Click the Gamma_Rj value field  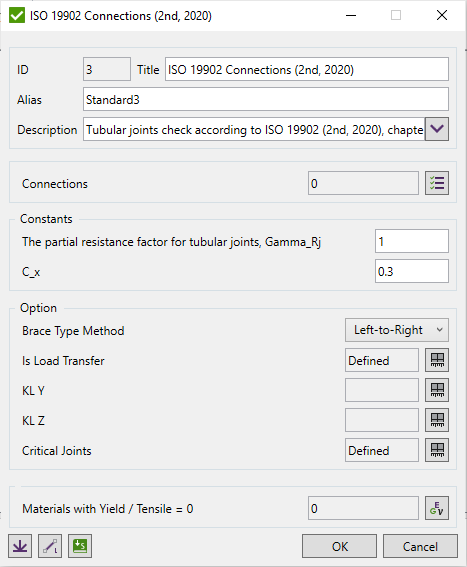point(412,241)
